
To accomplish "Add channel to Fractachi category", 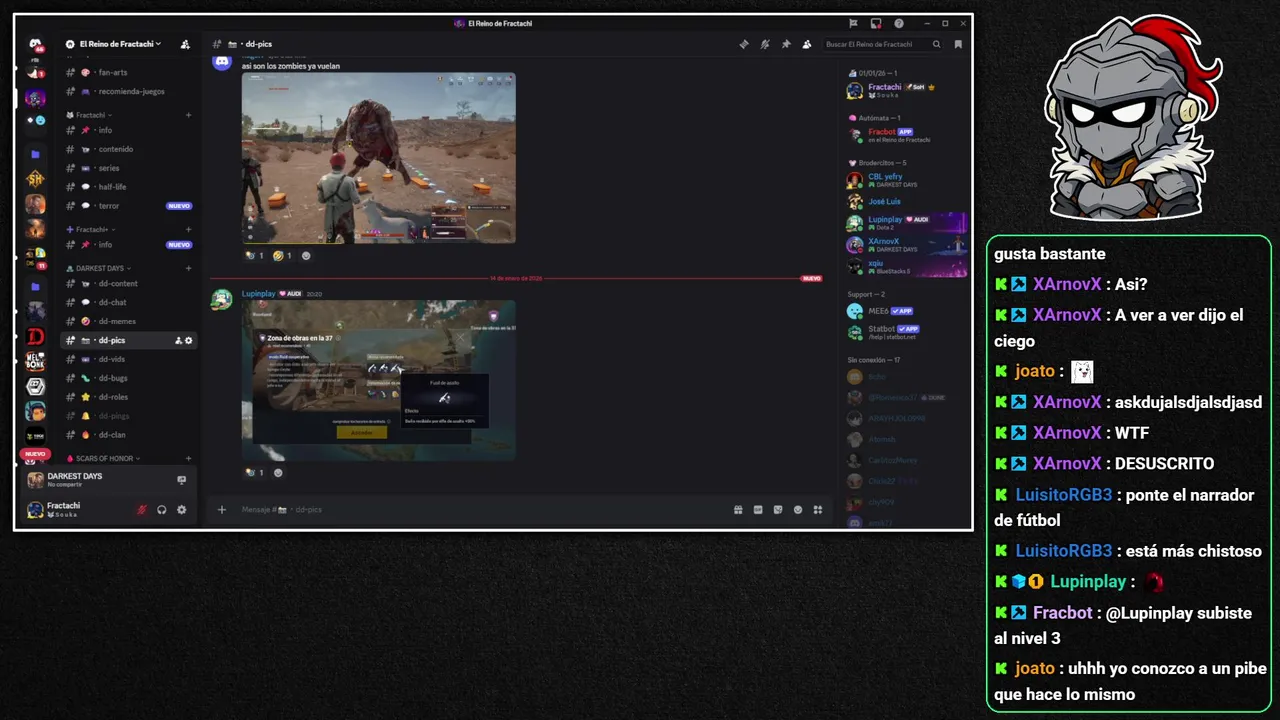I will pyautogui.click(x=188, y=115).
